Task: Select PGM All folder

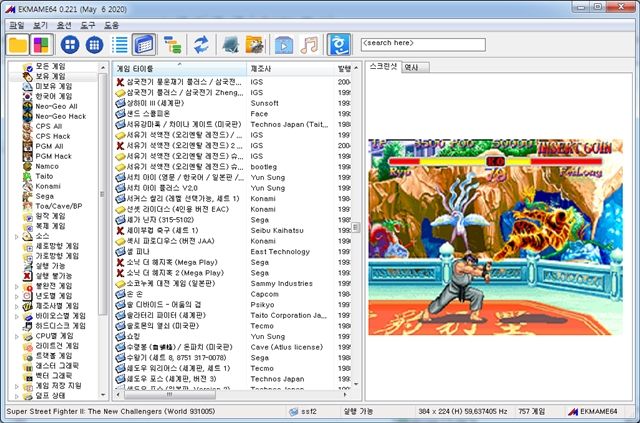Action: click(49, 146)
